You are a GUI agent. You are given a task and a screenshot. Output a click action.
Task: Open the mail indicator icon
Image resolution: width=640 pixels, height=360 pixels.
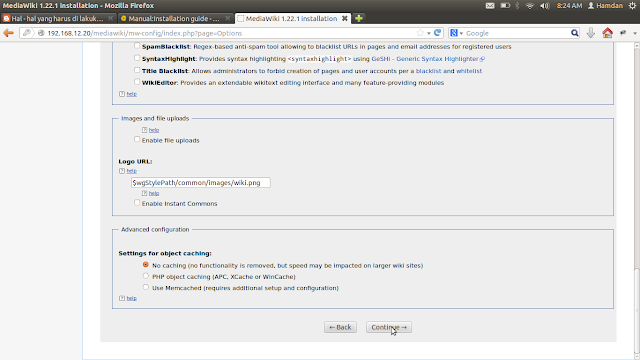[x=490, y=6]
